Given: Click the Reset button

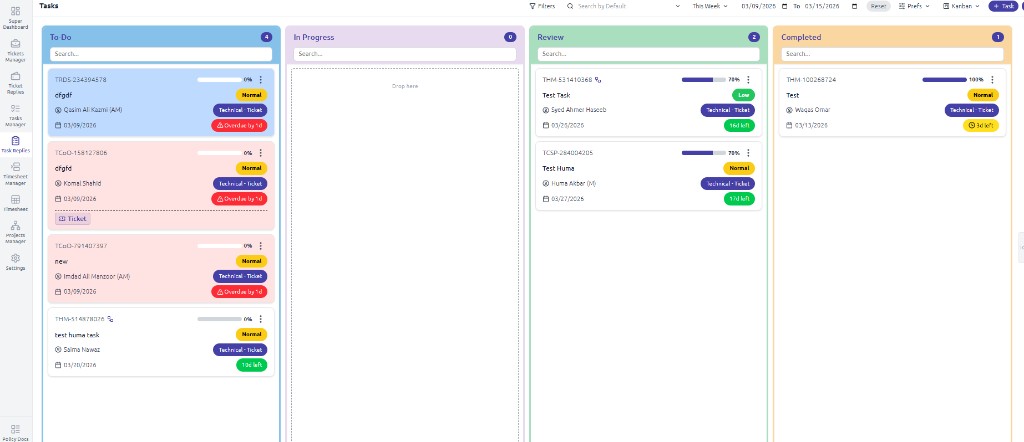Looking at the screenshot, I should (878, 6).
